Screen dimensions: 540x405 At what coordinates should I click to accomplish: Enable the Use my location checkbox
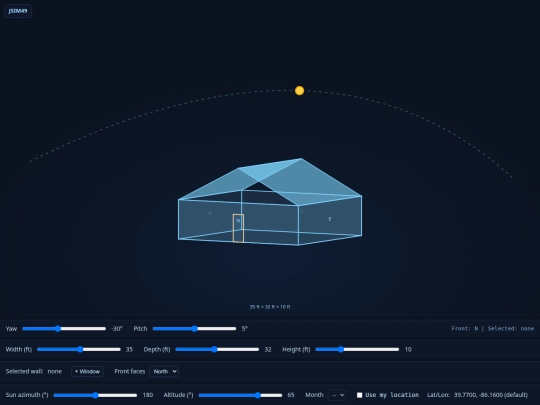[x=360, y=395]
